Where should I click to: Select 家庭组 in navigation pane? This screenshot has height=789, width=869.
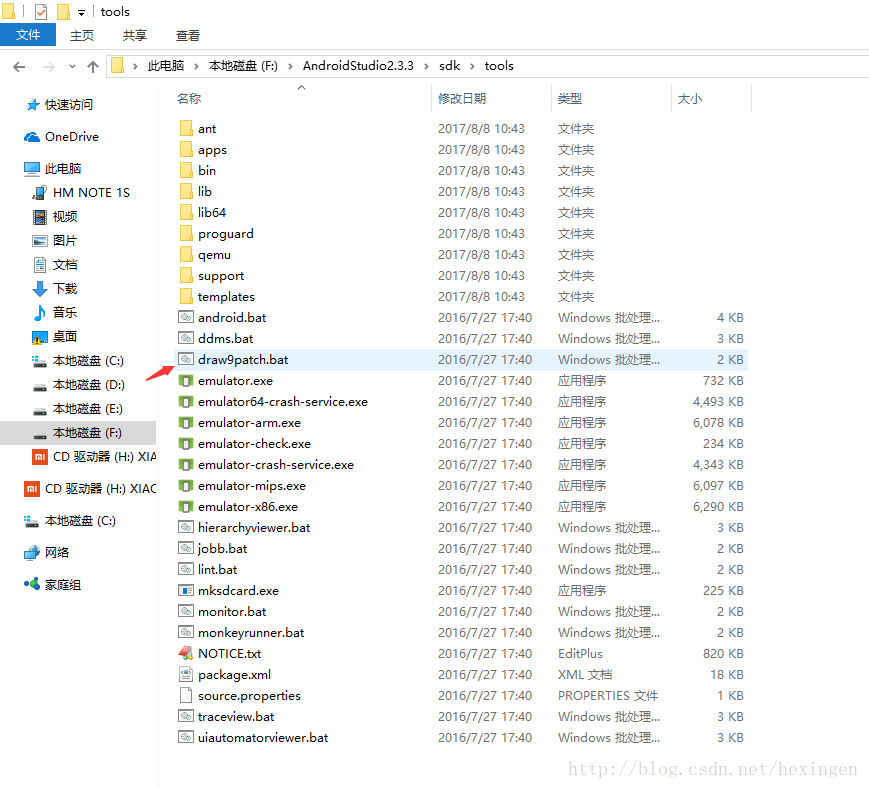pyautogui.click(x=63, y=585)
